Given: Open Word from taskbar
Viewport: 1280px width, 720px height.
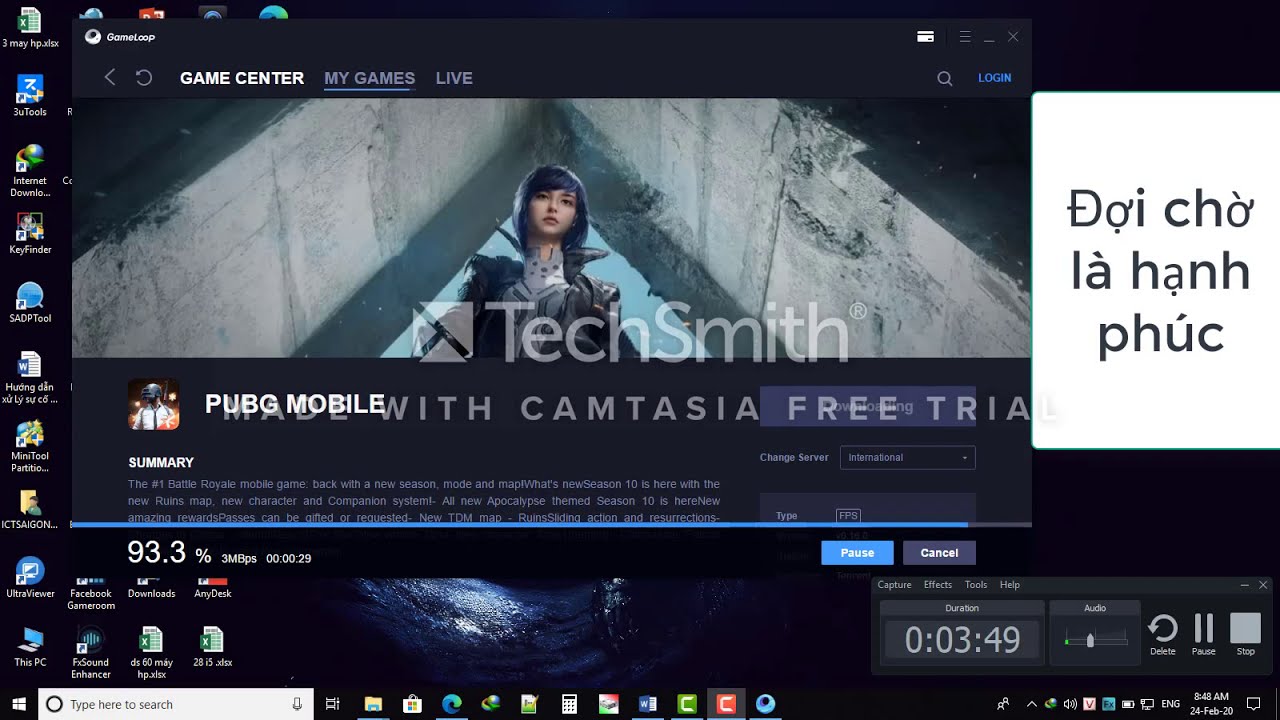Looking at the screenshot, I should click(x=647, y=704).
